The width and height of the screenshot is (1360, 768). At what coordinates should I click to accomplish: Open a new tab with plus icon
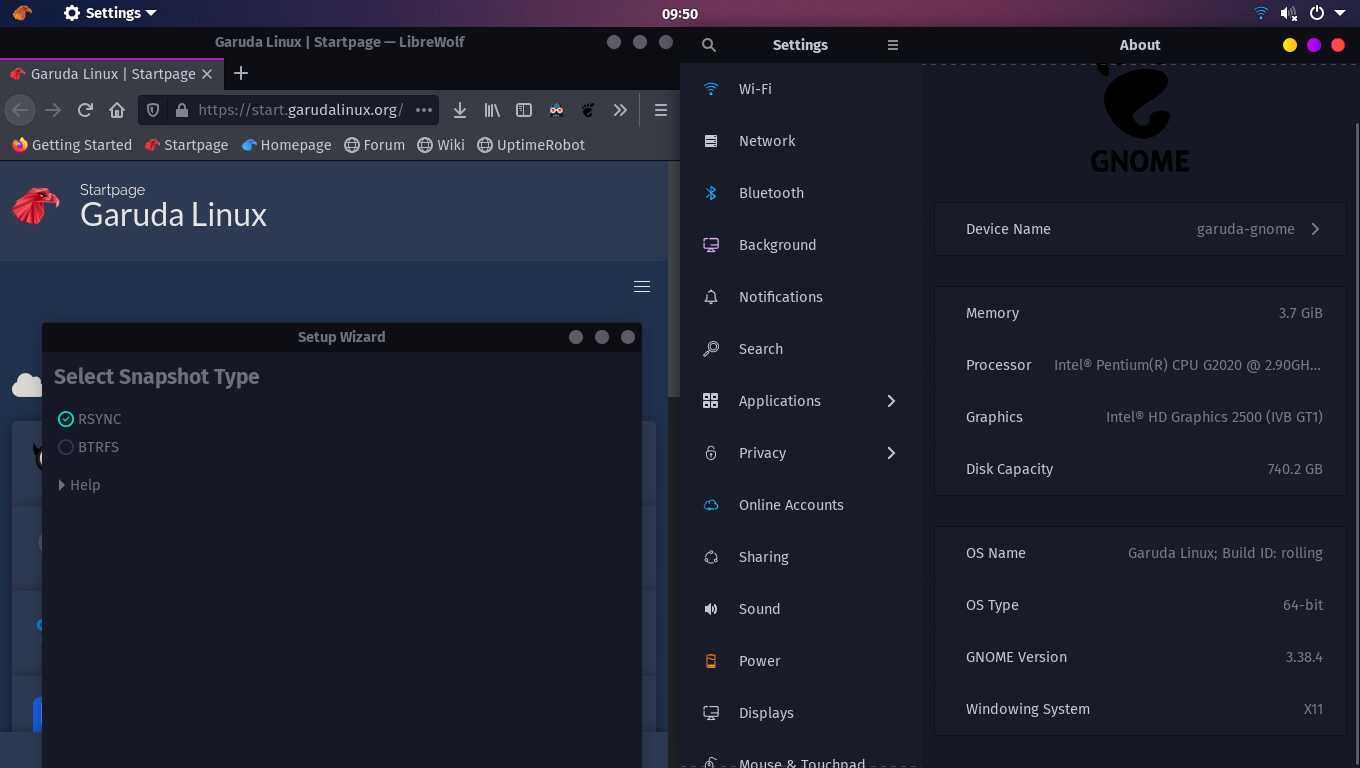(241, 73)
